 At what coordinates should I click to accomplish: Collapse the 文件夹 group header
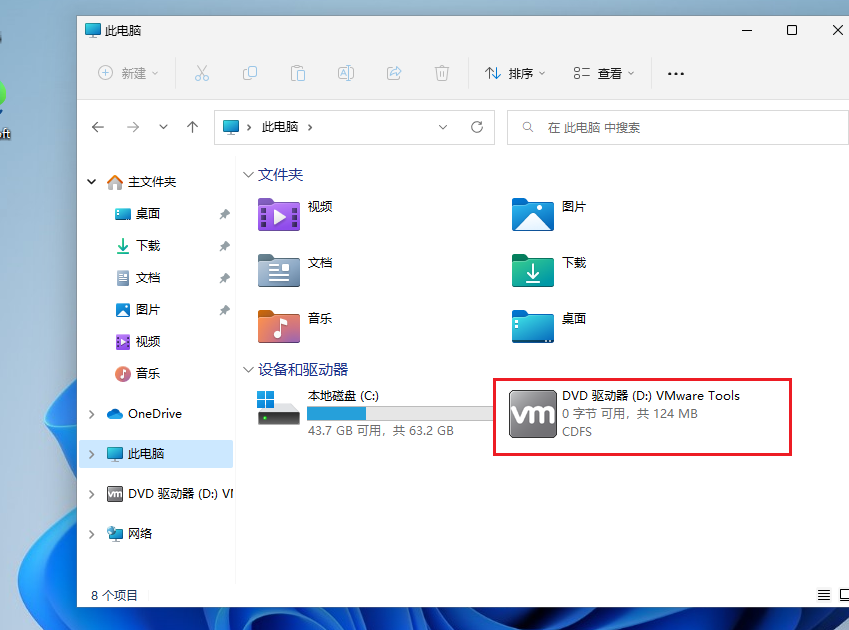click(248, 175)
